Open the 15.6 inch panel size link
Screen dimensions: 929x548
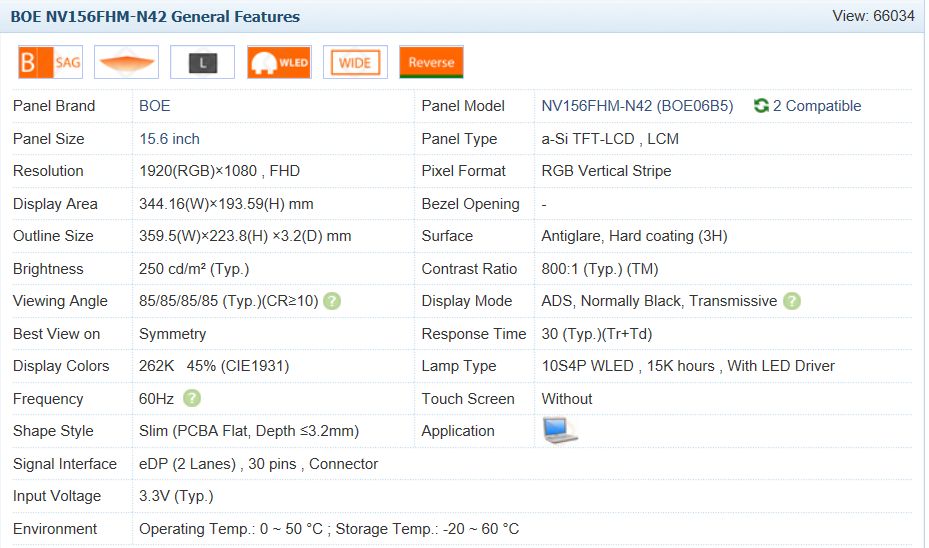pyautogui.click(x=169, y=139)
